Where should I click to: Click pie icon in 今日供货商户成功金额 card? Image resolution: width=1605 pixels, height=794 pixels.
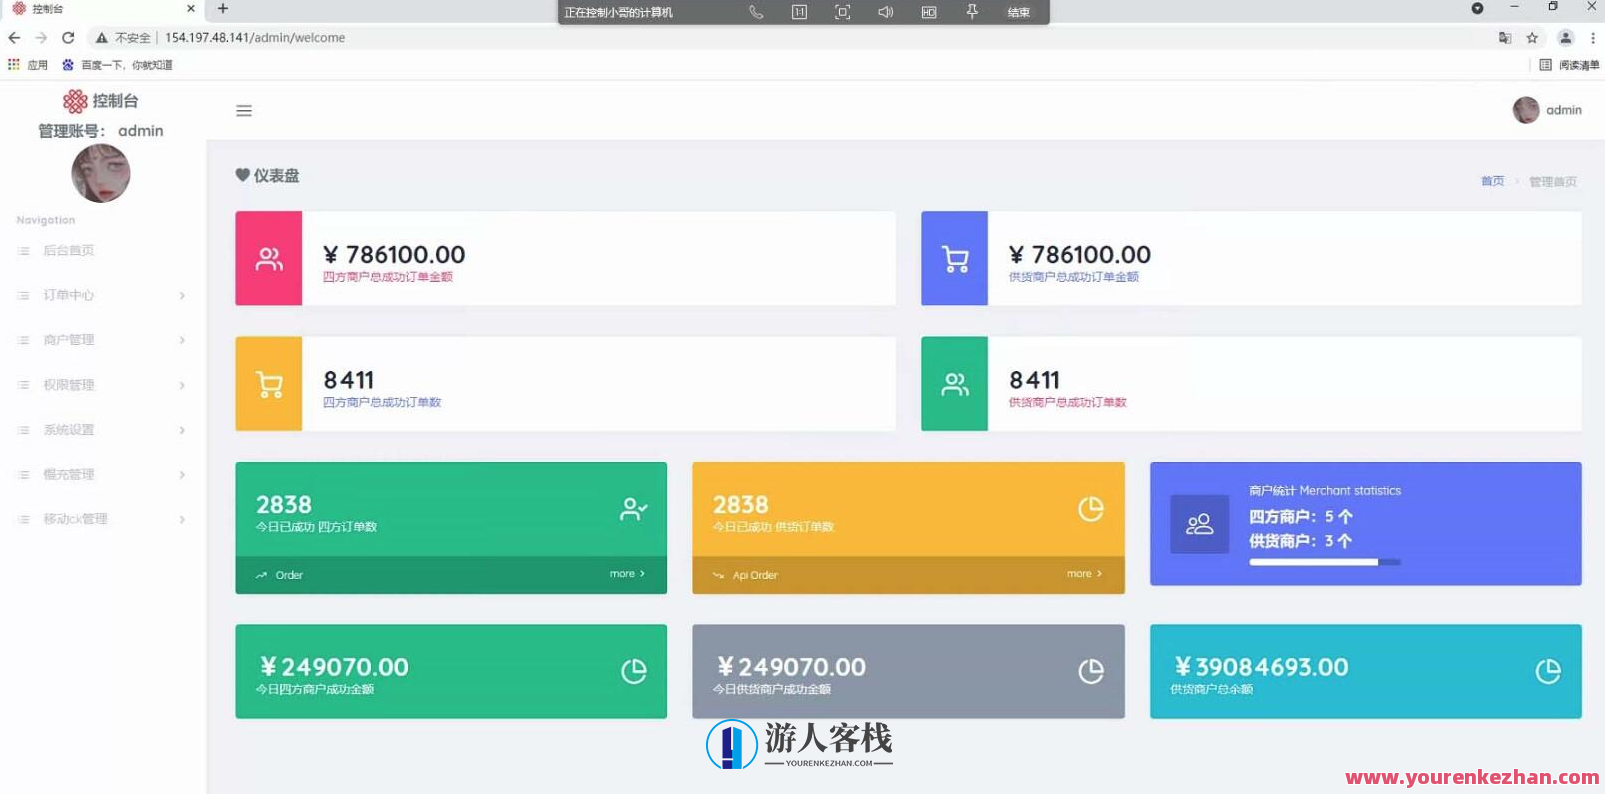click(x=1091, y=671)
